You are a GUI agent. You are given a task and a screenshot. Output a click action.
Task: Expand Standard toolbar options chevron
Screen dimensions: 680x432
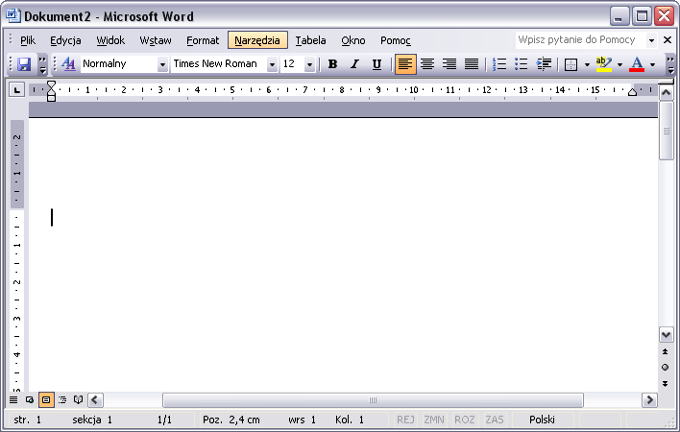(42, 64)
